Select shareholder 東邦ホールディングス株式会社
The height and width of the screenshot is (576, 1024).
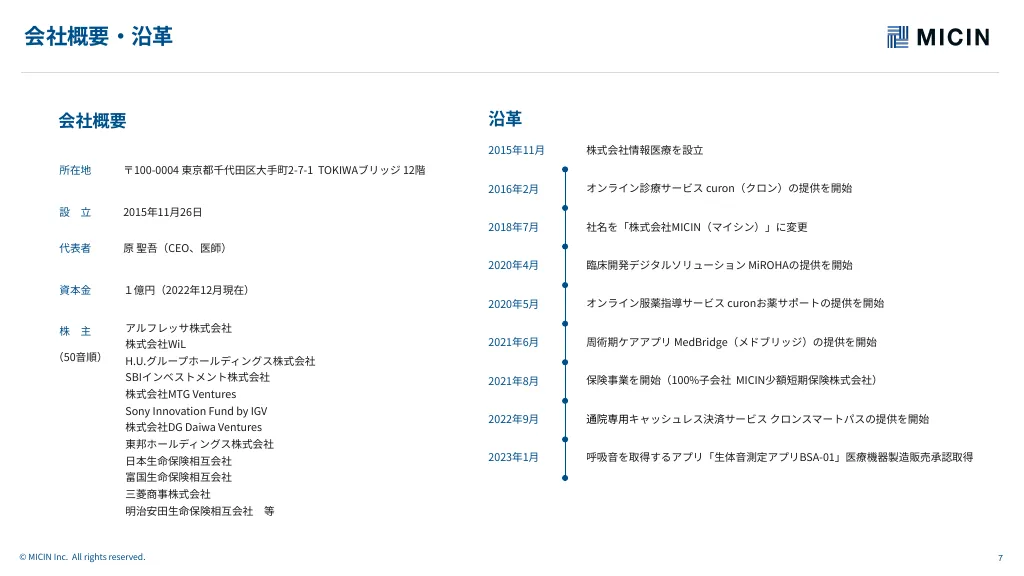(x=199, y=444)
